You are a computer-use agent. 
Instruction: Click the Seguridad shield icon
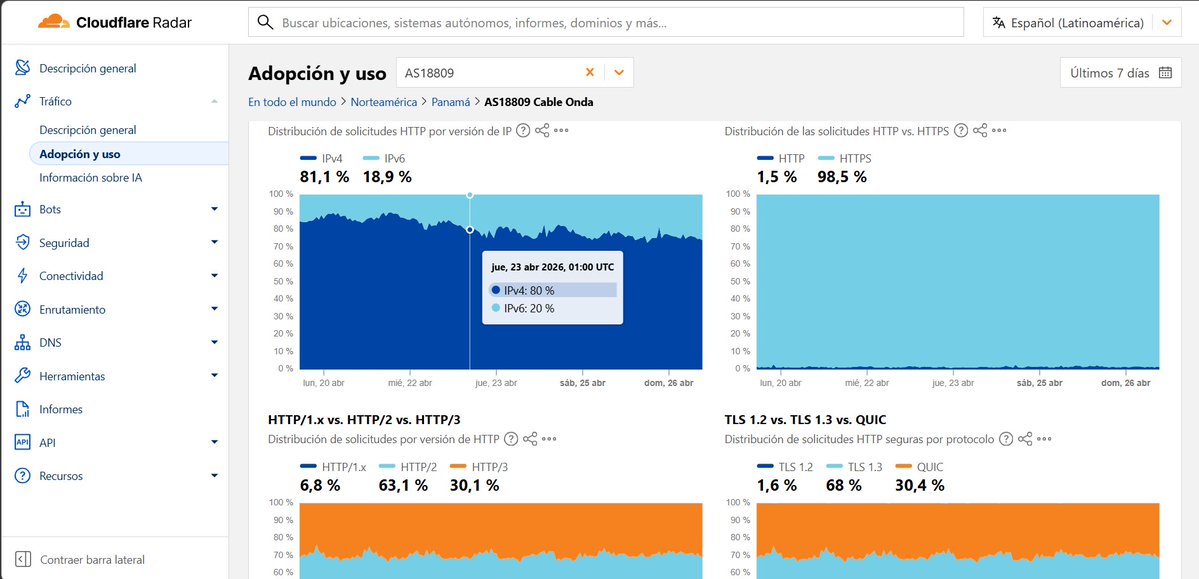tap(23, 242)
